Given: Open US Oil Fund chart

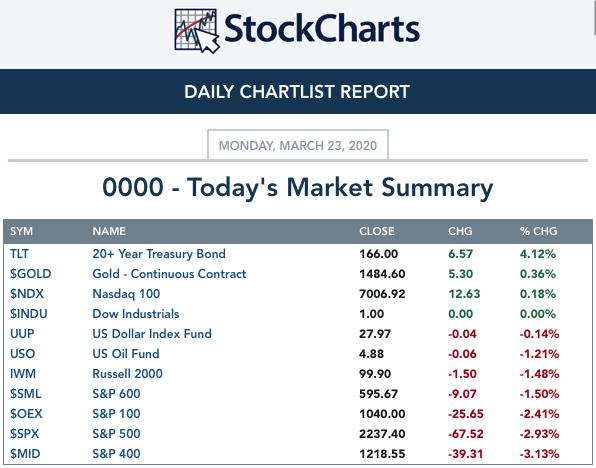Looking at the screenshot, I should point(126,354).
